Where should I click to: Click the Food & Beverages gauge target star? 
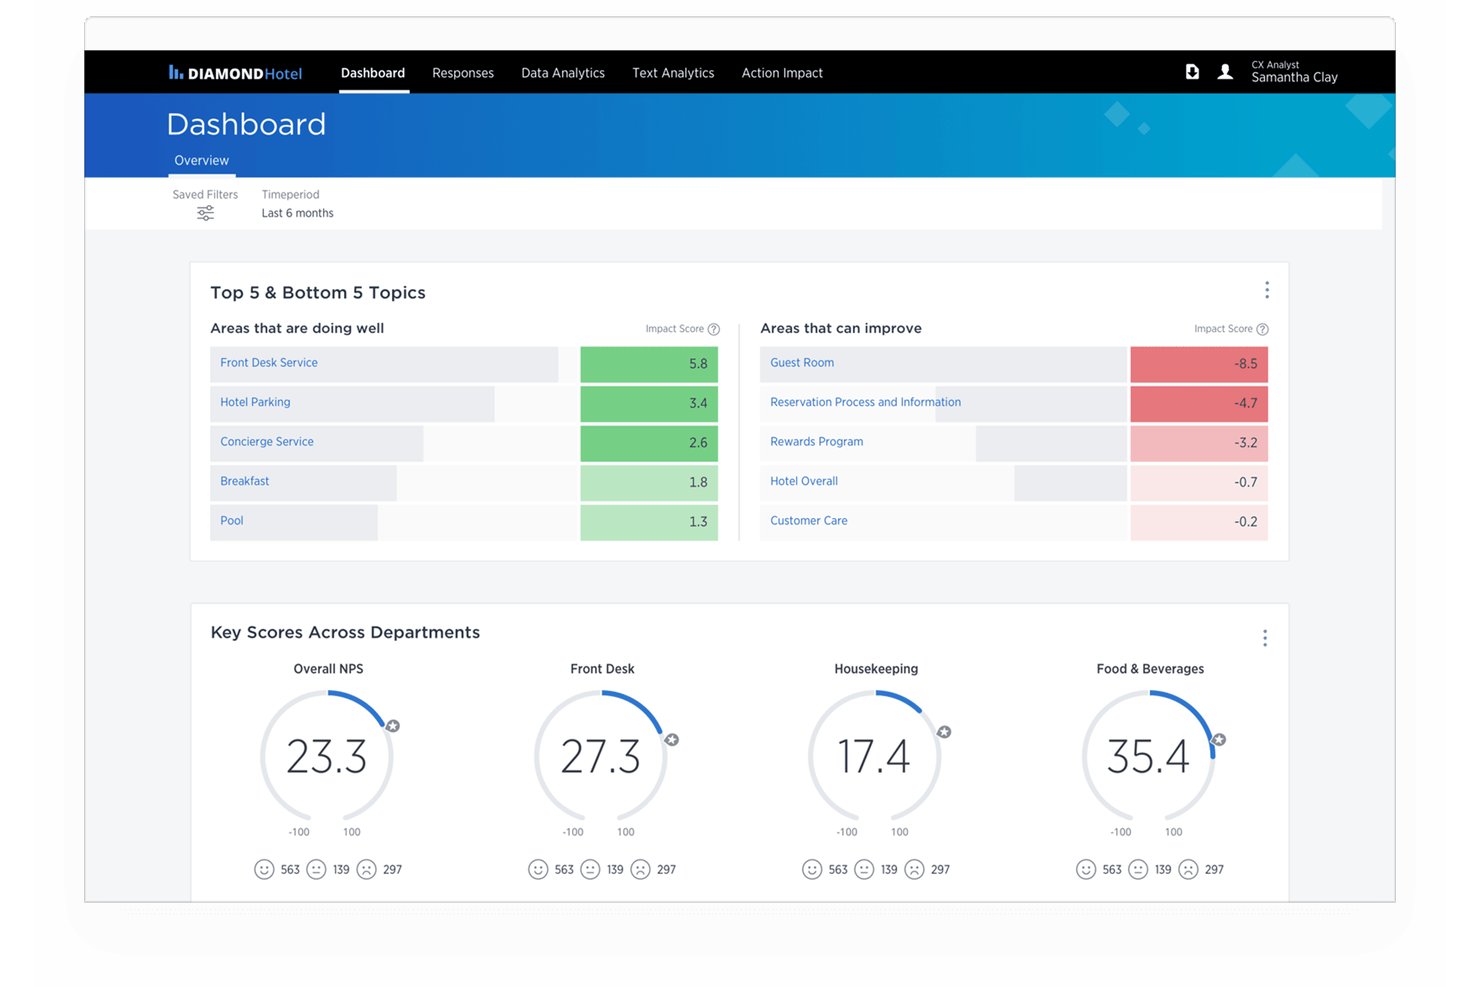(1219, 740)
